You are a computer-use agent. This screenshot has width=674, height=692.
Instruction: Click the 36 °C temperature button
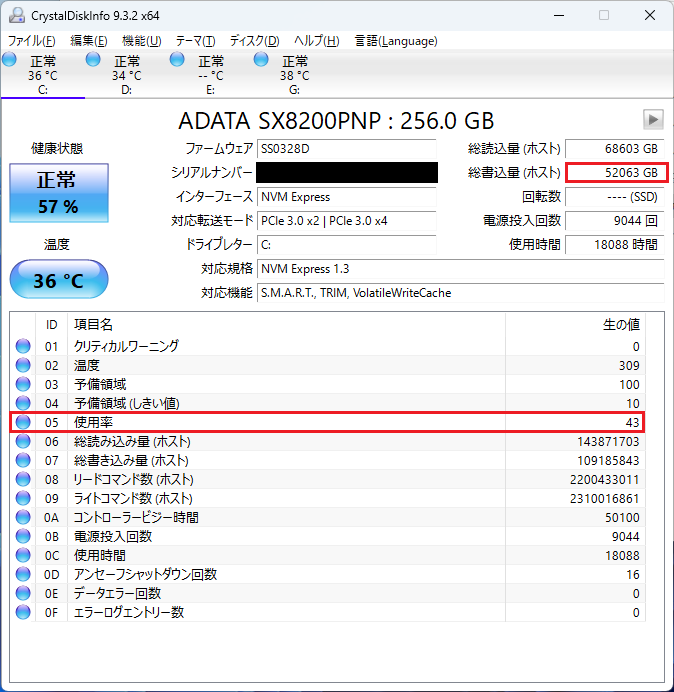coord(59,279)
